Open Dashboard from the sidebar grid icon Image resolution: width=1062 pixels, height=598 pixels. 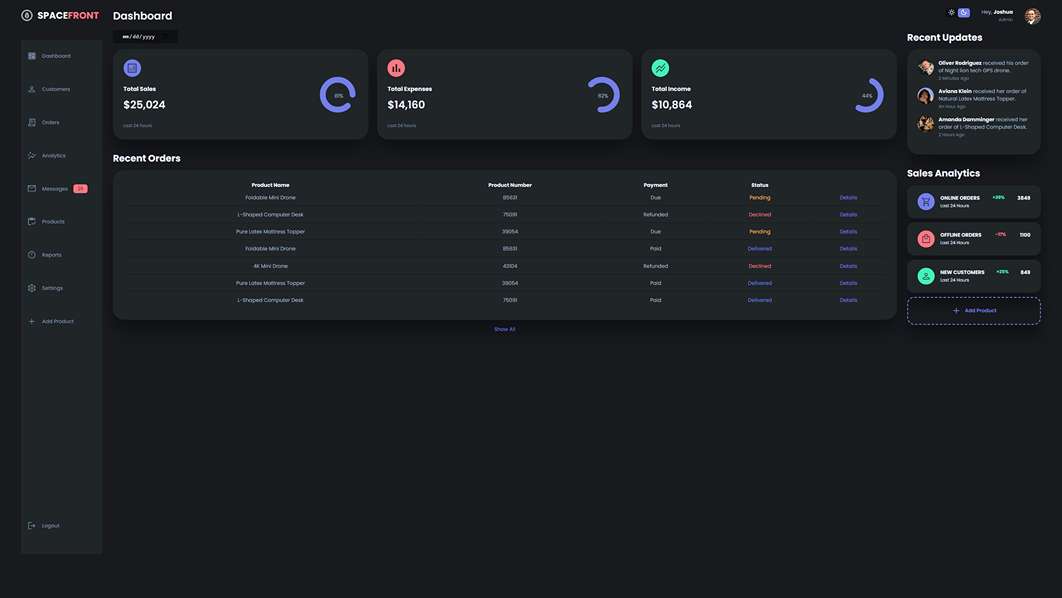[x=32, y=56]
